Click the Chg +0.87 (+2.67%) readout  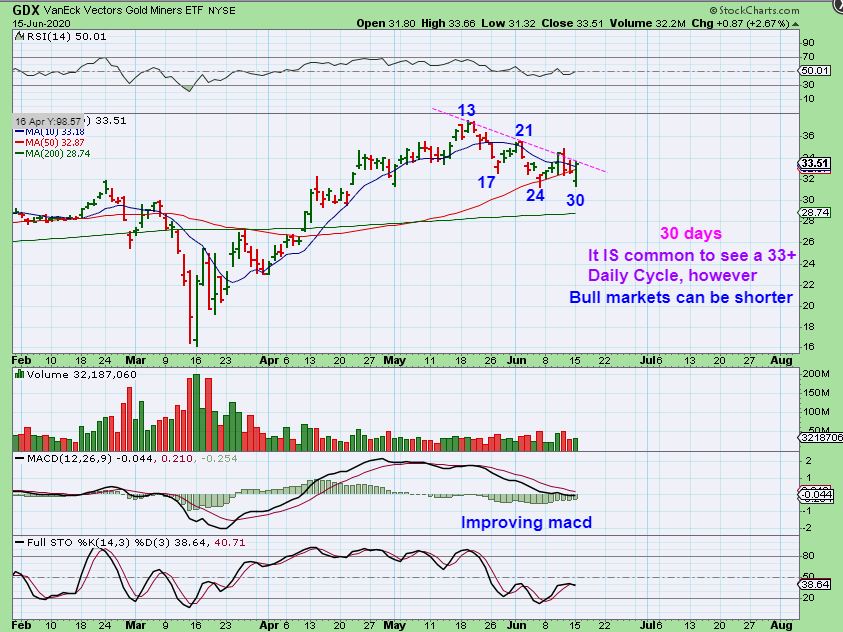(x=740, y=24)
